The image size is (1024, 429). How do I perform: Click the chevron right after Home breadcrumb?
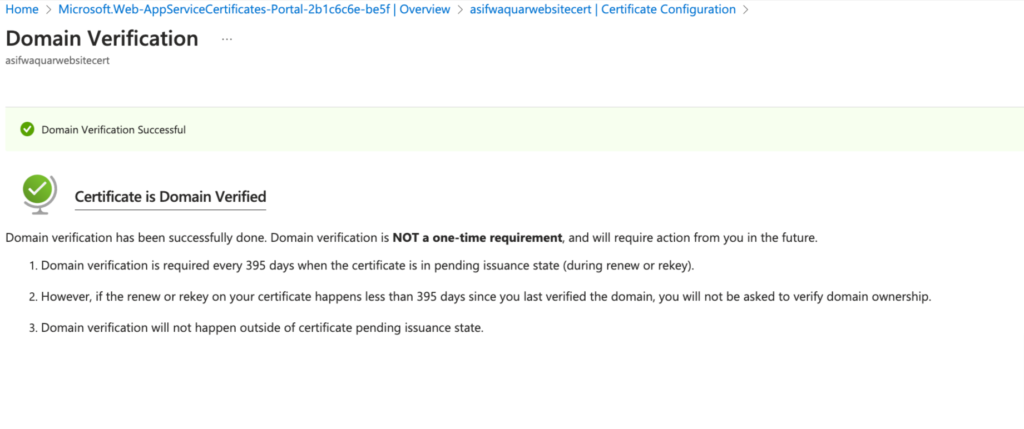tap(46, 9)
